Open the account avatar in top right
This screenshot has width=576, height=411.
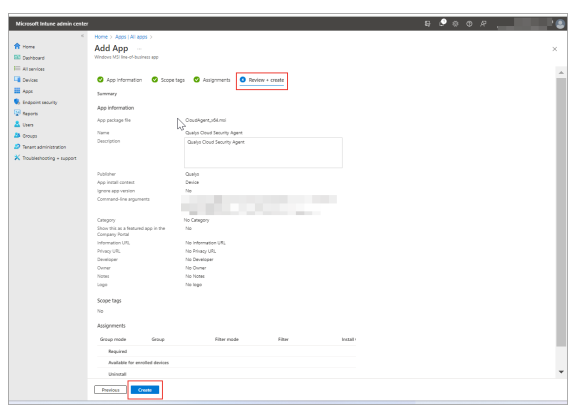tap(560, 24)
